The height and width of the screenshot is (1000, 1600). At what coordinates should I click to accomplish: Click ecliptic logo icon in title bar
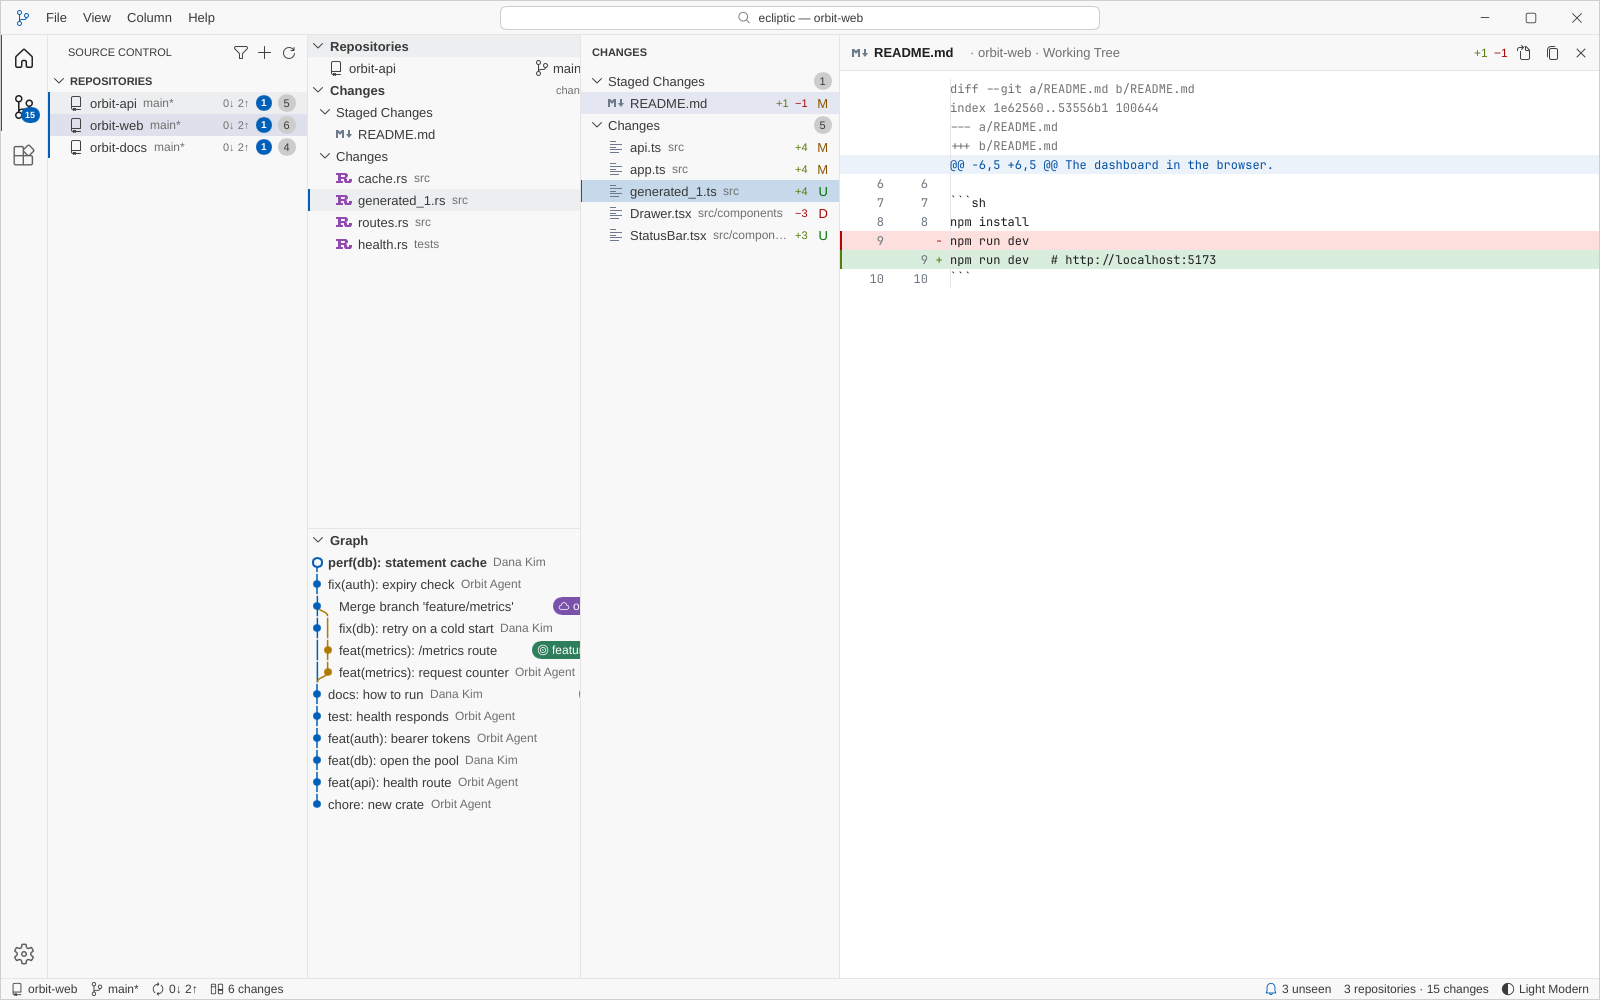pos(23,18)
